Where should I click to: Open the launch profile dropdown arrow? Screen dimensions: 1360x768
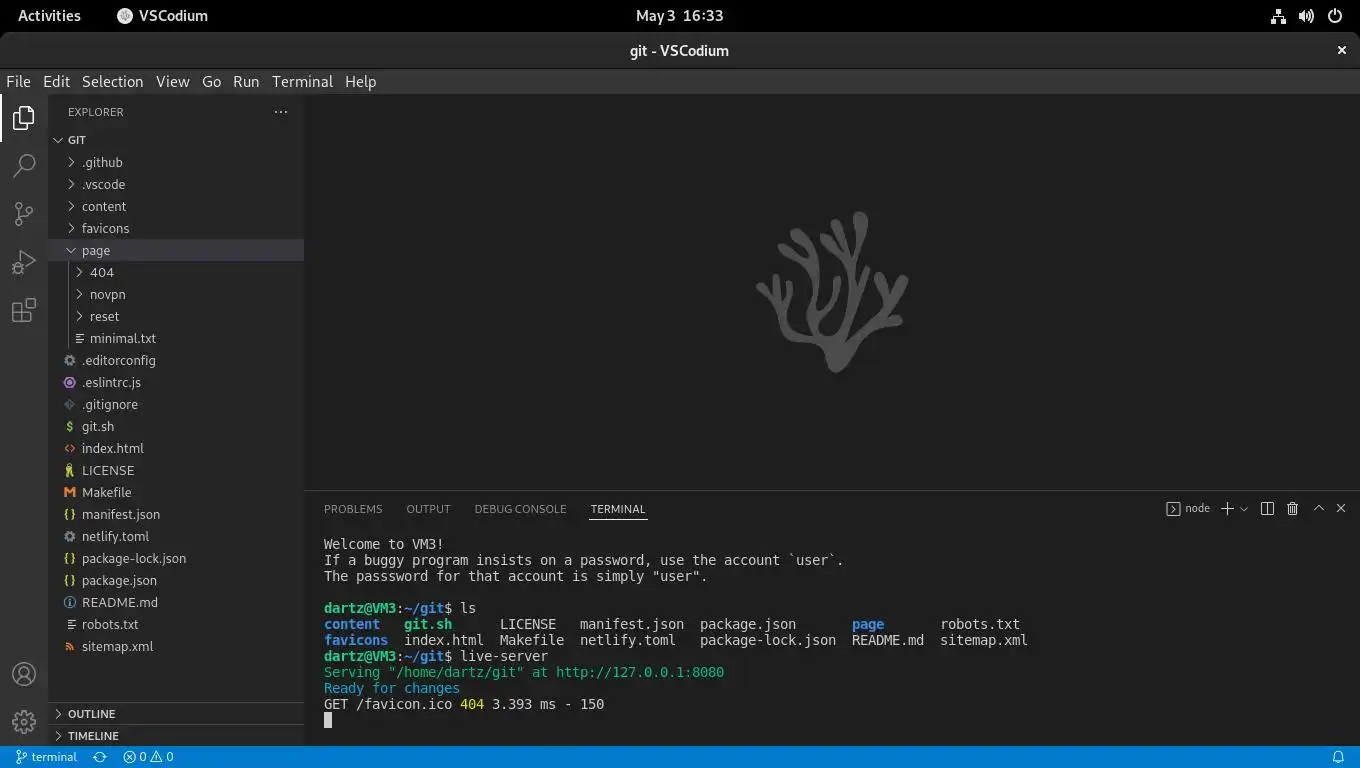[x=1244, y=508]
